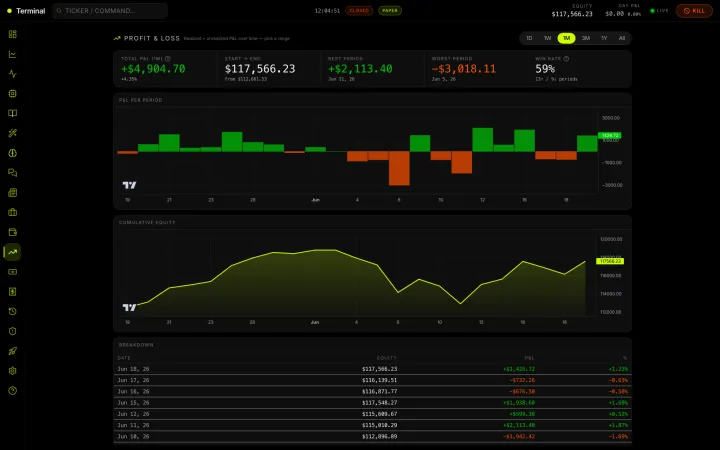The image size is (720, 450).
Task: Open the open-book icon in sidebar
Action: 12,113
